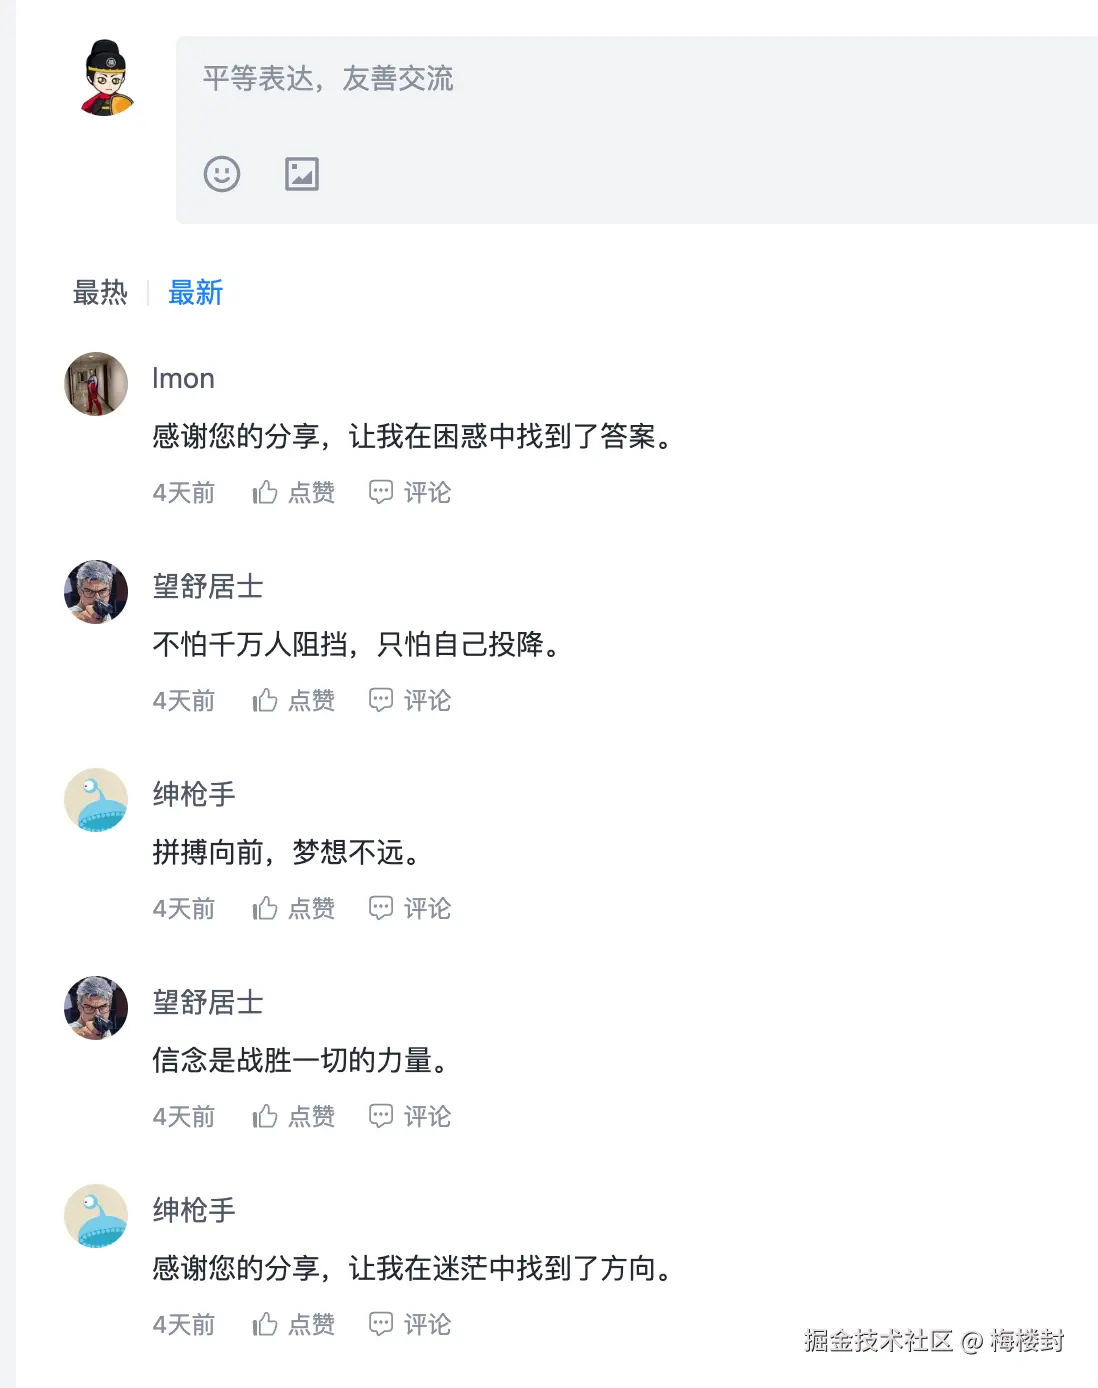The height and width of the screenshot is (1388, 1098).
Task: Like 望舒居士's first comment
Action: tap(265, 700)
